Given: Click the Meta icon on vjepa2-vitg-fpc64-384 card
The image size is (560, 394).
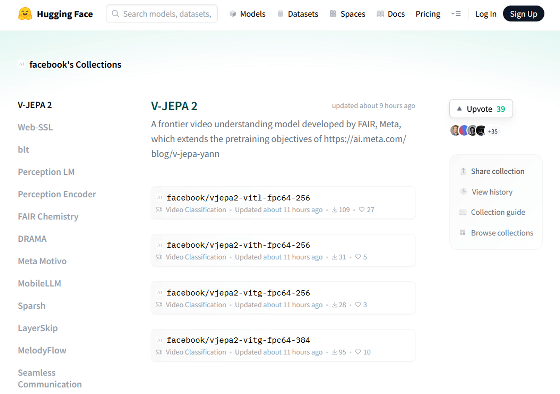Looking at the screenshot, I should [159, 340].
